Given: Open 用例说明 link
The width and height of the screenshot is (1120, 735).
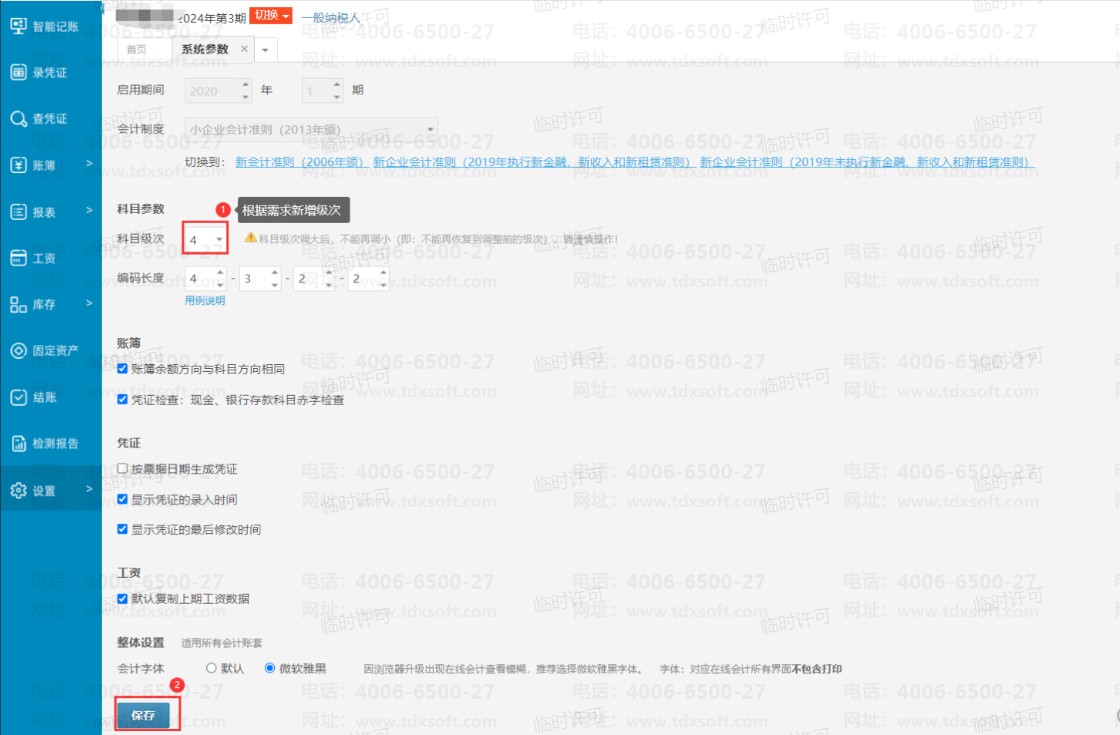Looking at the screenshot, I should pos(205,301).
